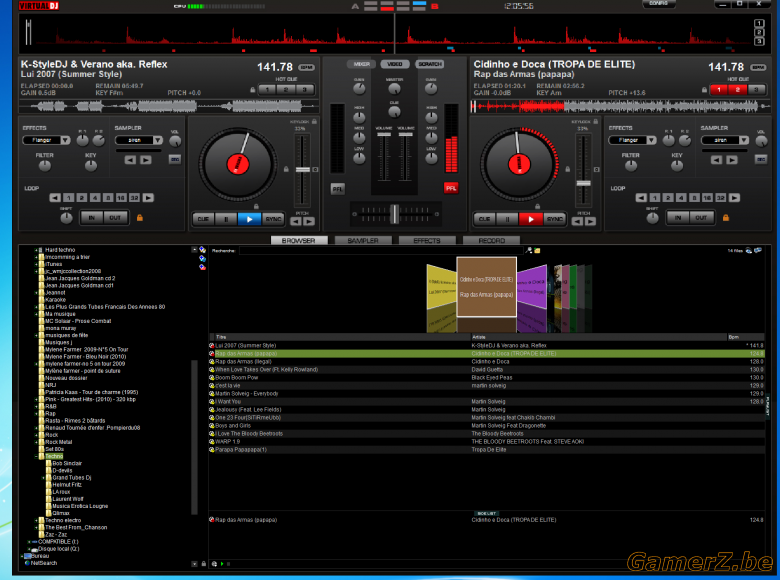Activate hot cue 1 on left deck
Screen dimensions: 780x580
pos(267,90)
